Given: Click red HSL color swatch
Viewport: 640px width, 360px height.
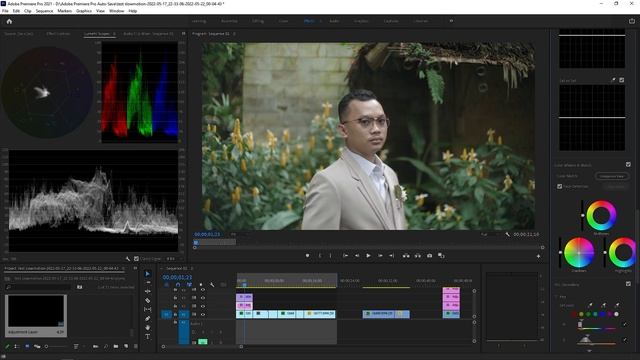Looking at the screenshot, I should (574, 314).
